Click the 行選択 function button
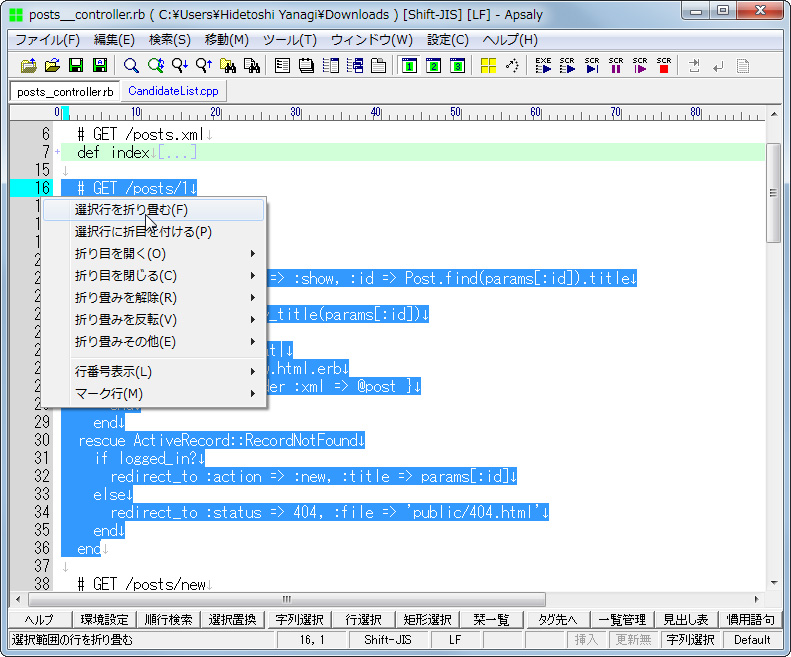The image size is (791, 657). pyautogui.click(x=363, y=620)
